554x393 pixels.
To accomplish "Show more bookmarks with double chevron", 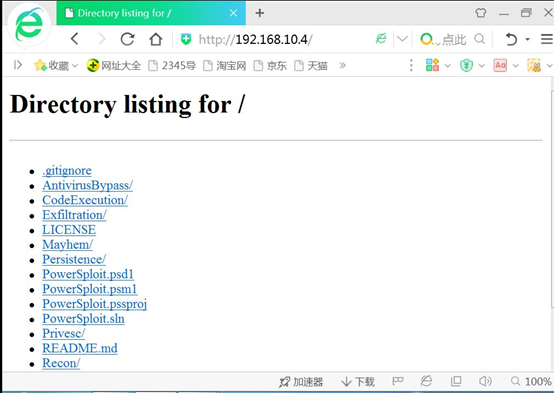I will 342,65.
